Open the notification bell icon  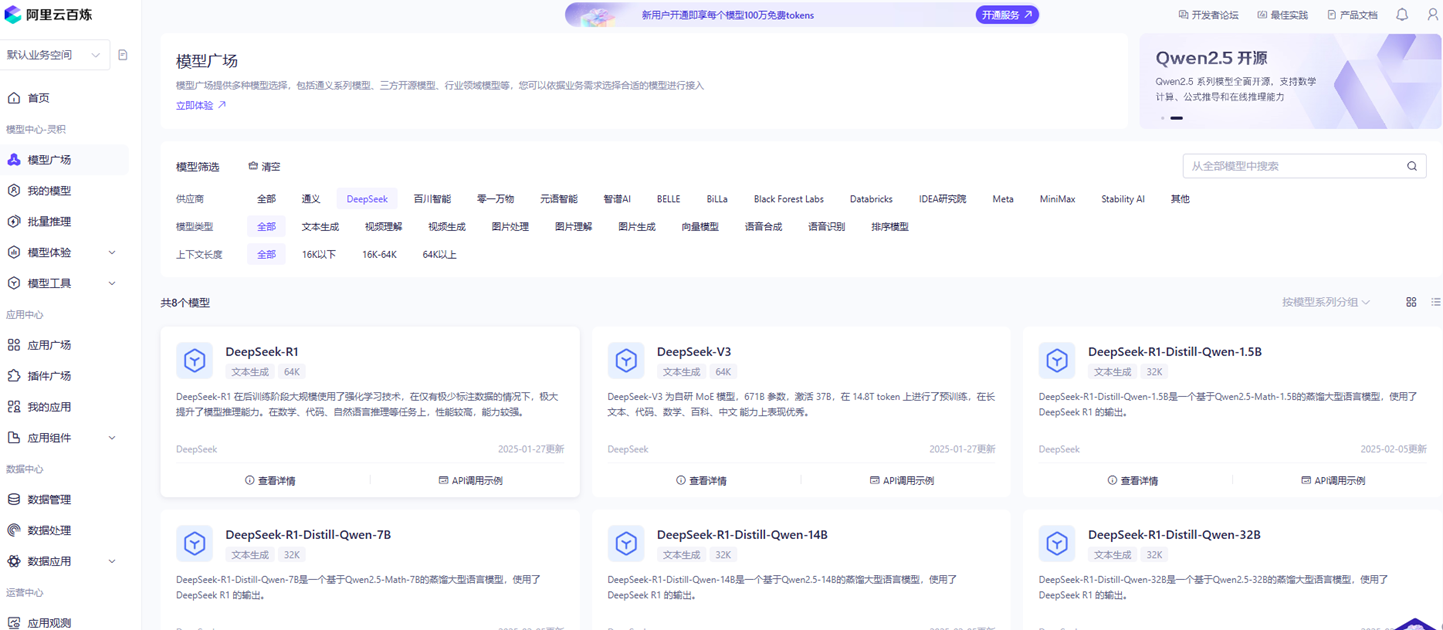click(1402, 15)
